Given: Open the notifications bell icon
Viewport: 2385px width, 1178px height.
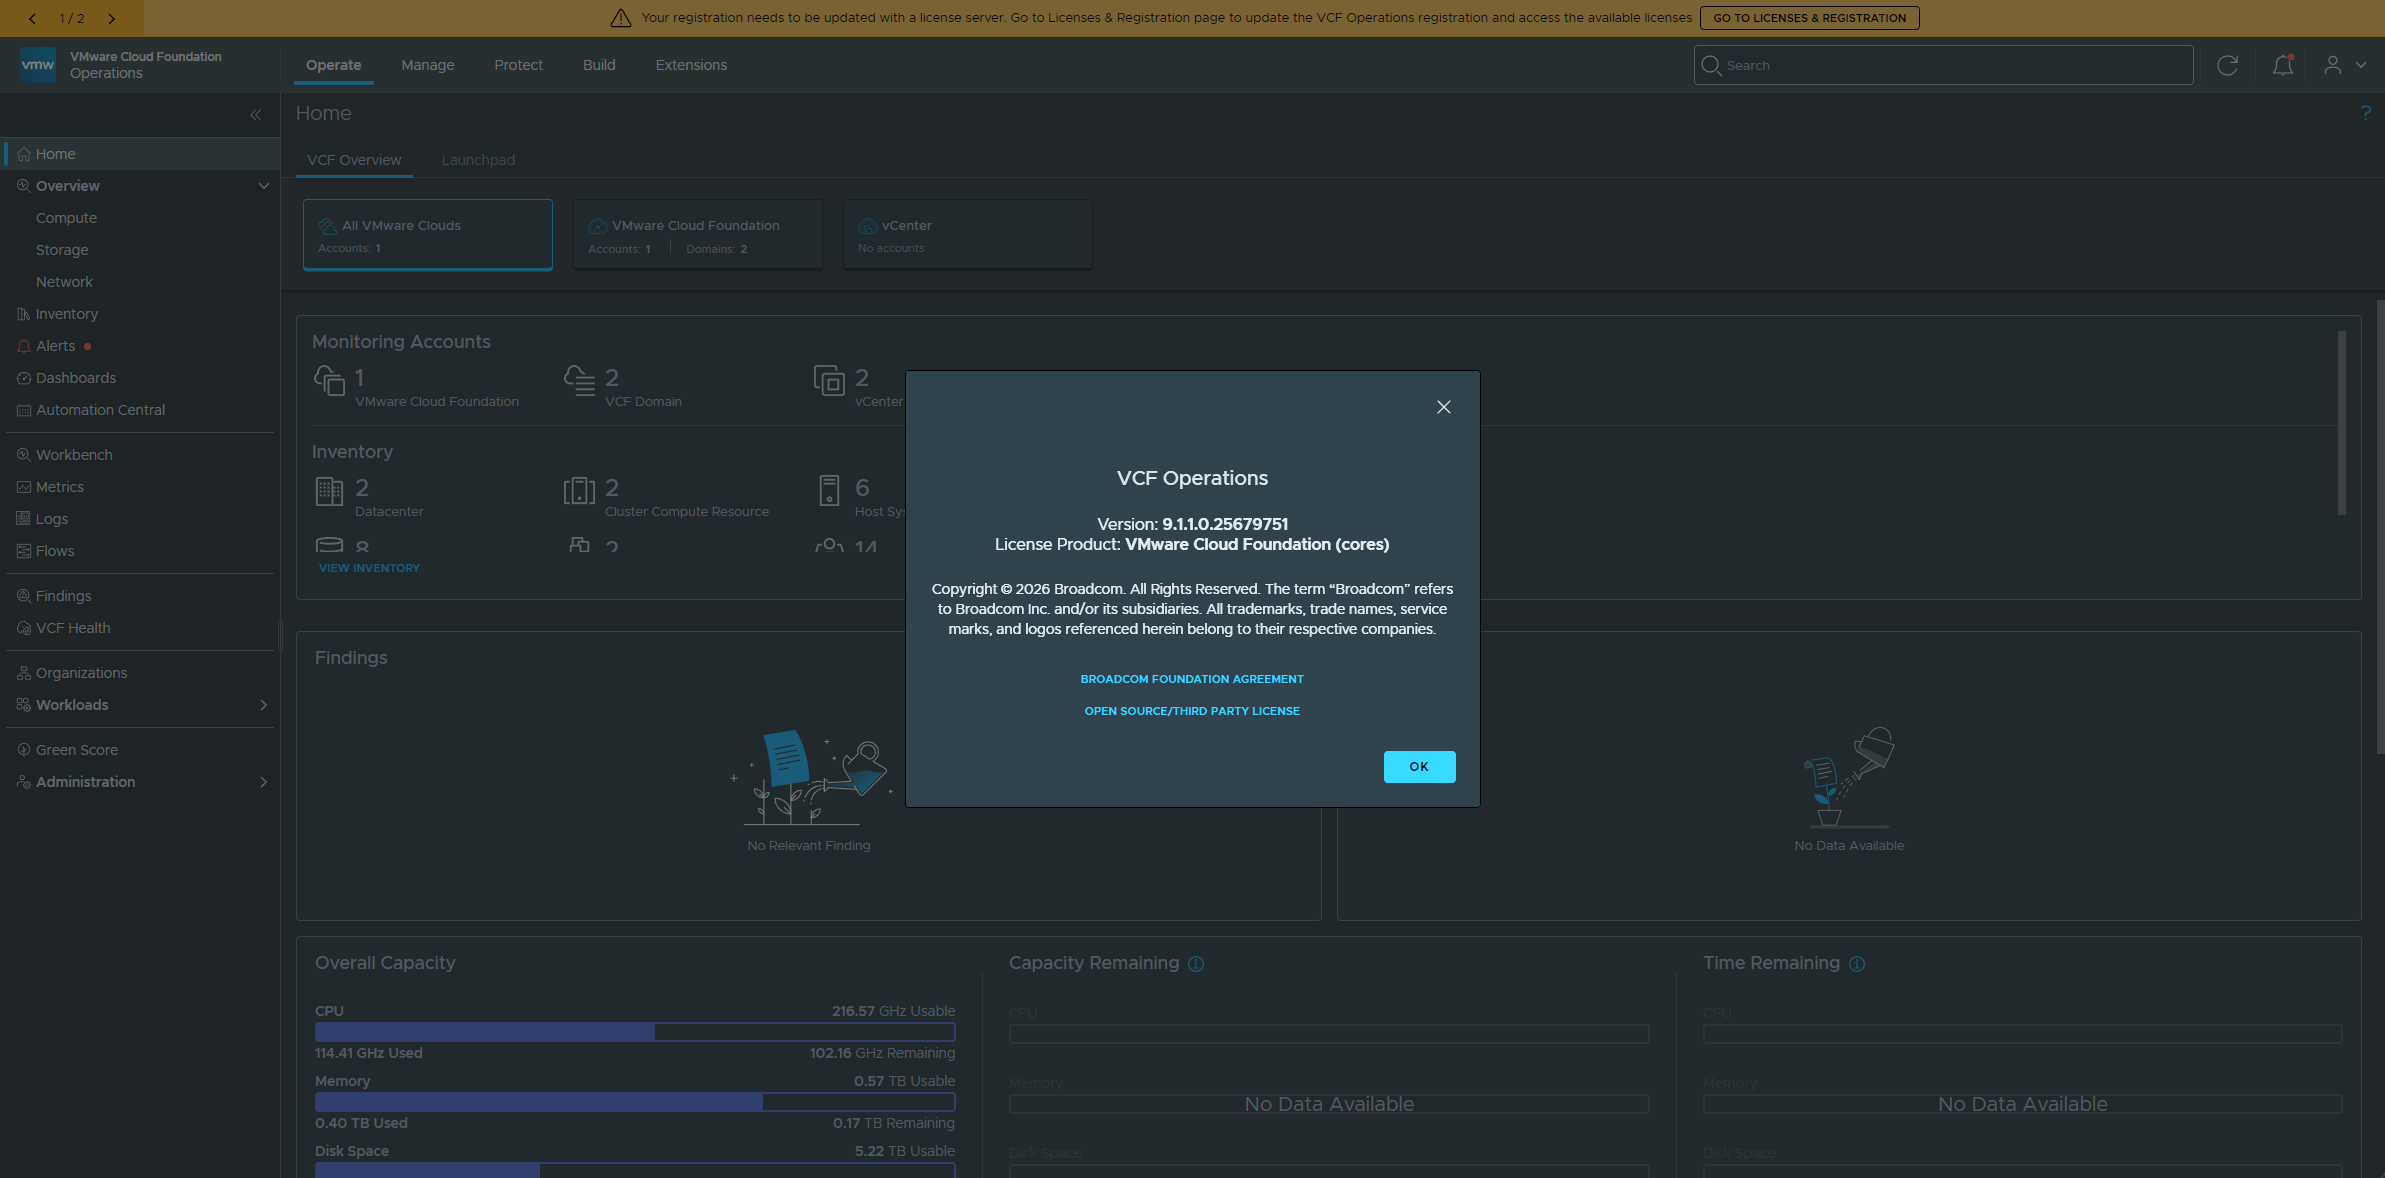Looking at the screenshot, I should tap(2283, 65).
